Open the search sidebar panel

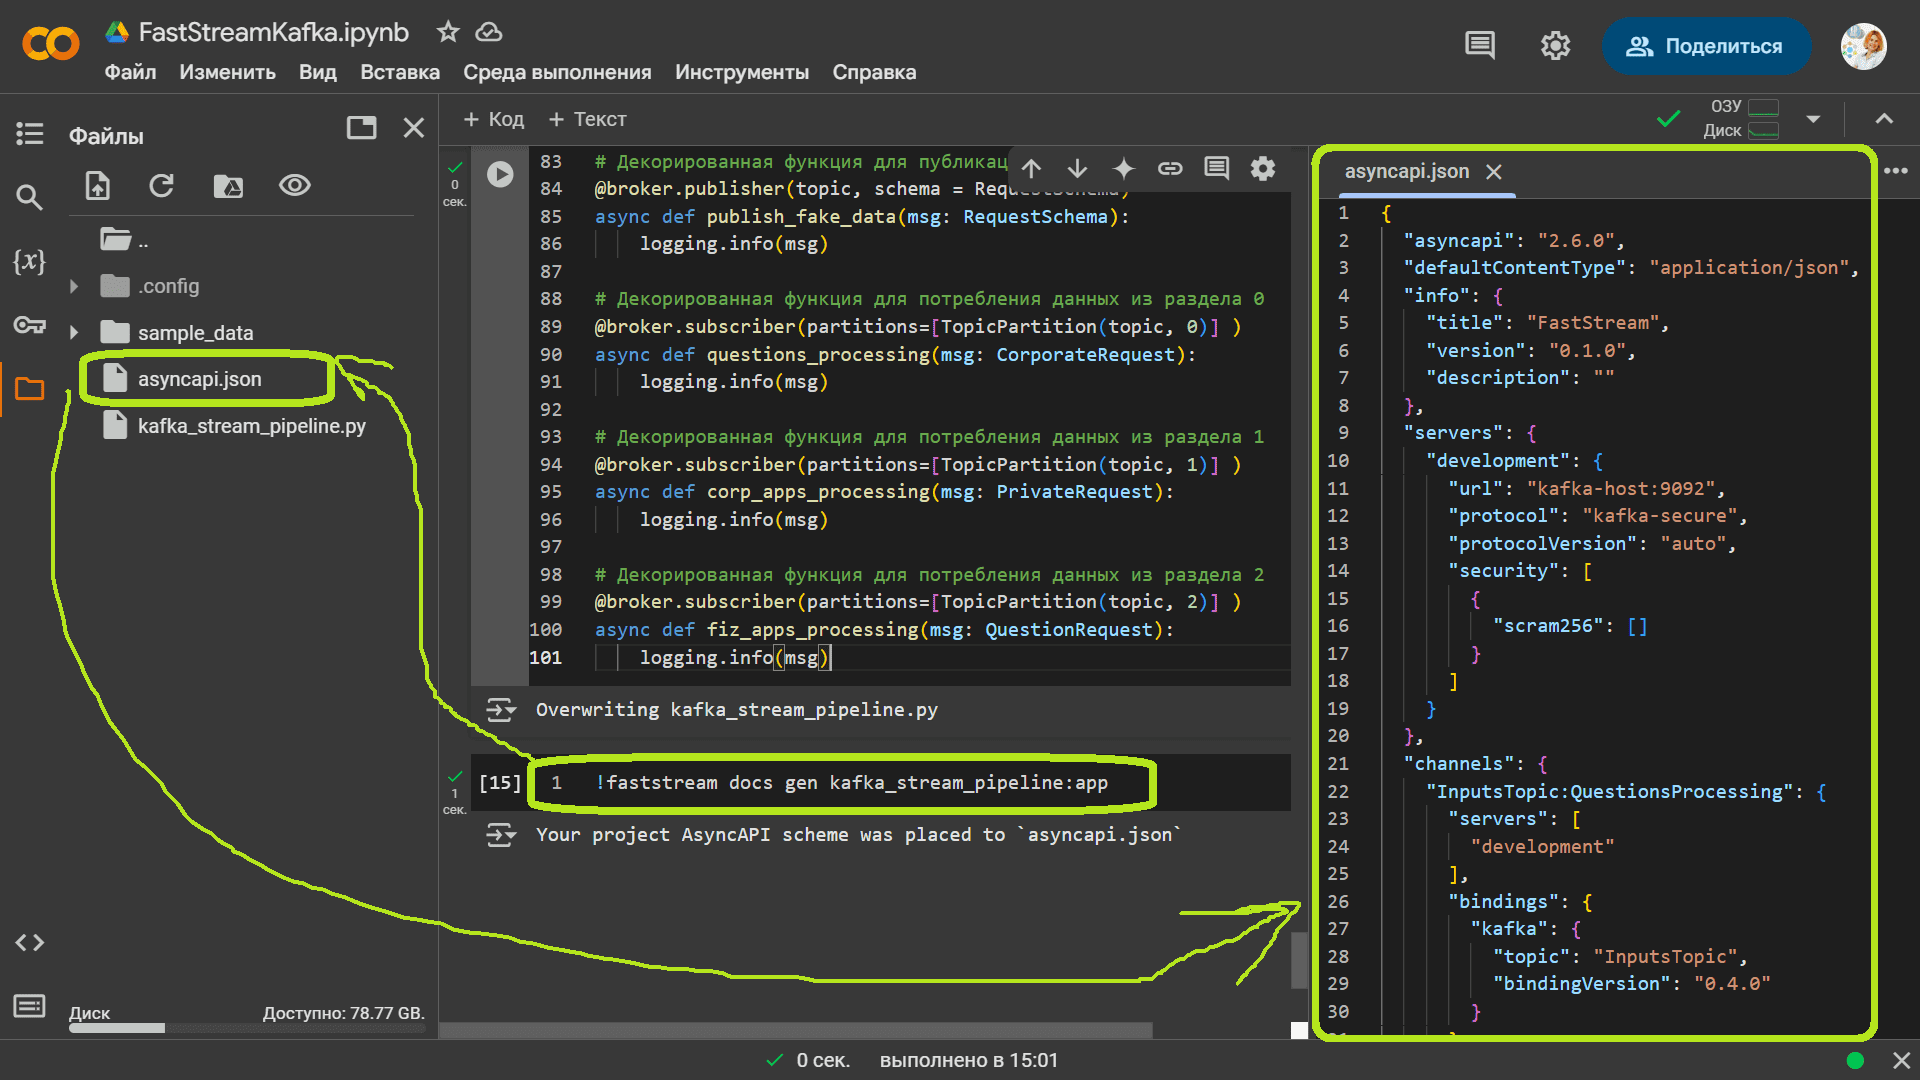(x=29, y=197)
